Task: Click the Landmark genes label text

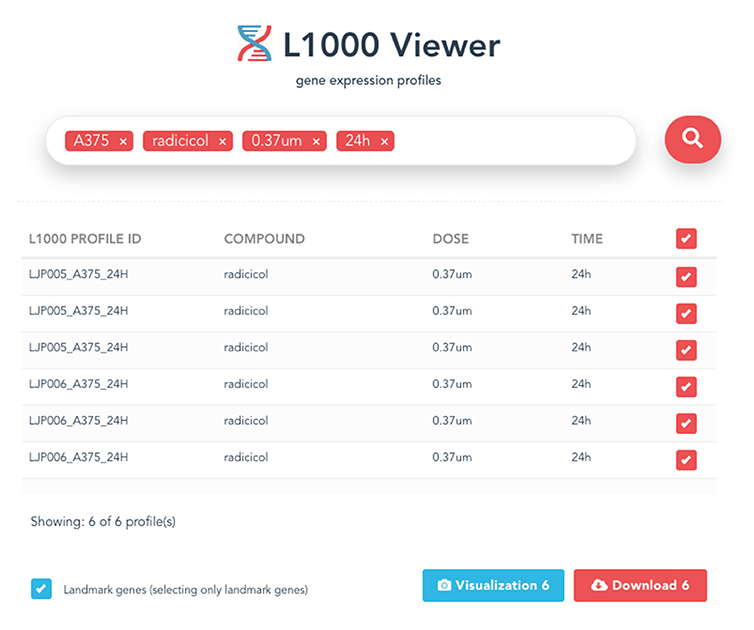Action: (x=186, y=590)
